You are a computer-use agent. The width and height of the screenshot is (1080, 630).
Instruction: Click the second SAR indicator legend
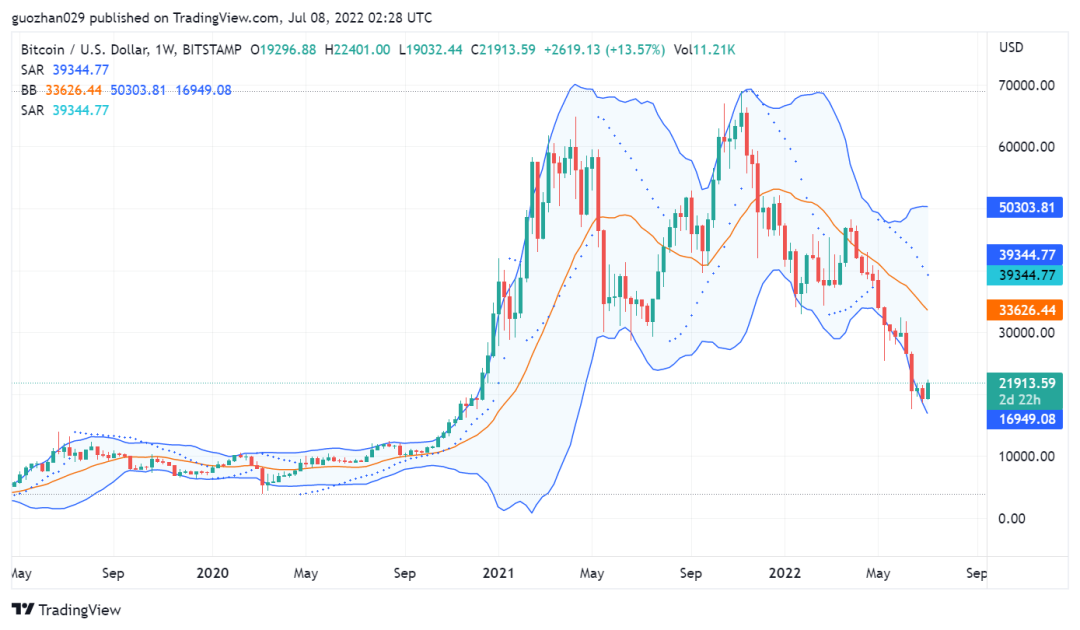(x=65, y=110)
